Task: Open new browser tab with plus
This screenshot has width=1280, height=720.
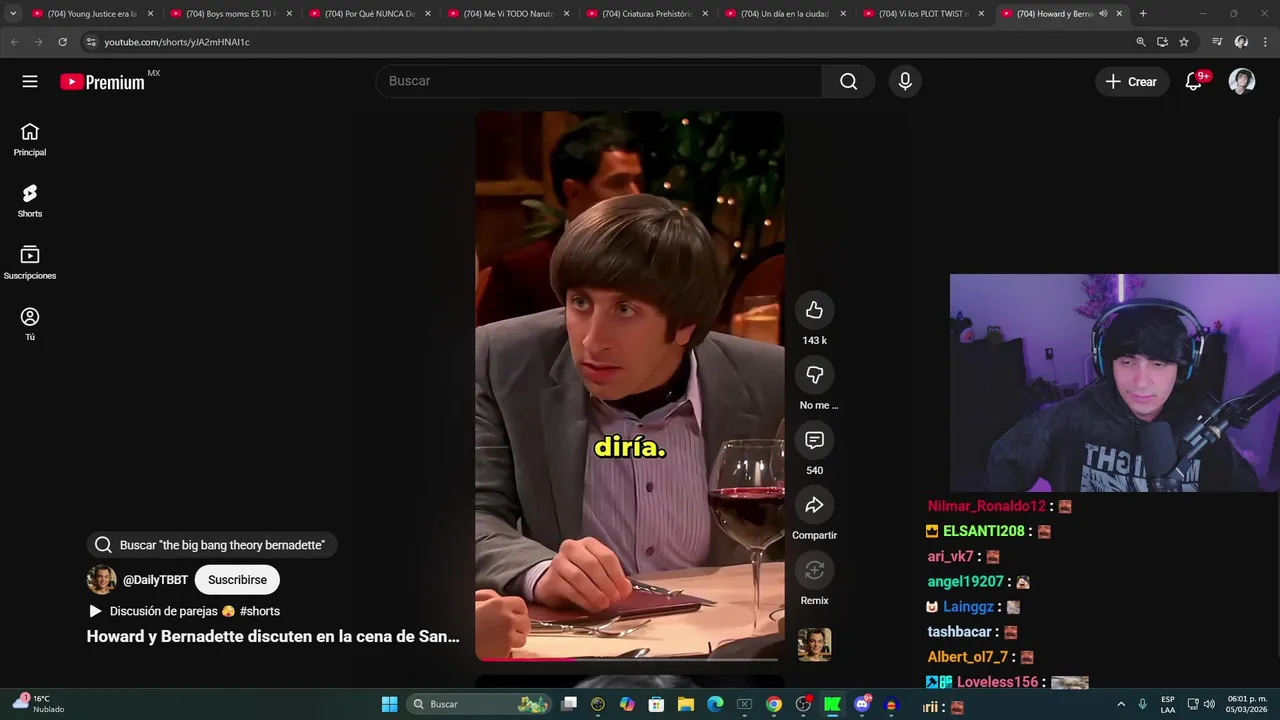Action: pyautogui.click(x=1143, y=14)
